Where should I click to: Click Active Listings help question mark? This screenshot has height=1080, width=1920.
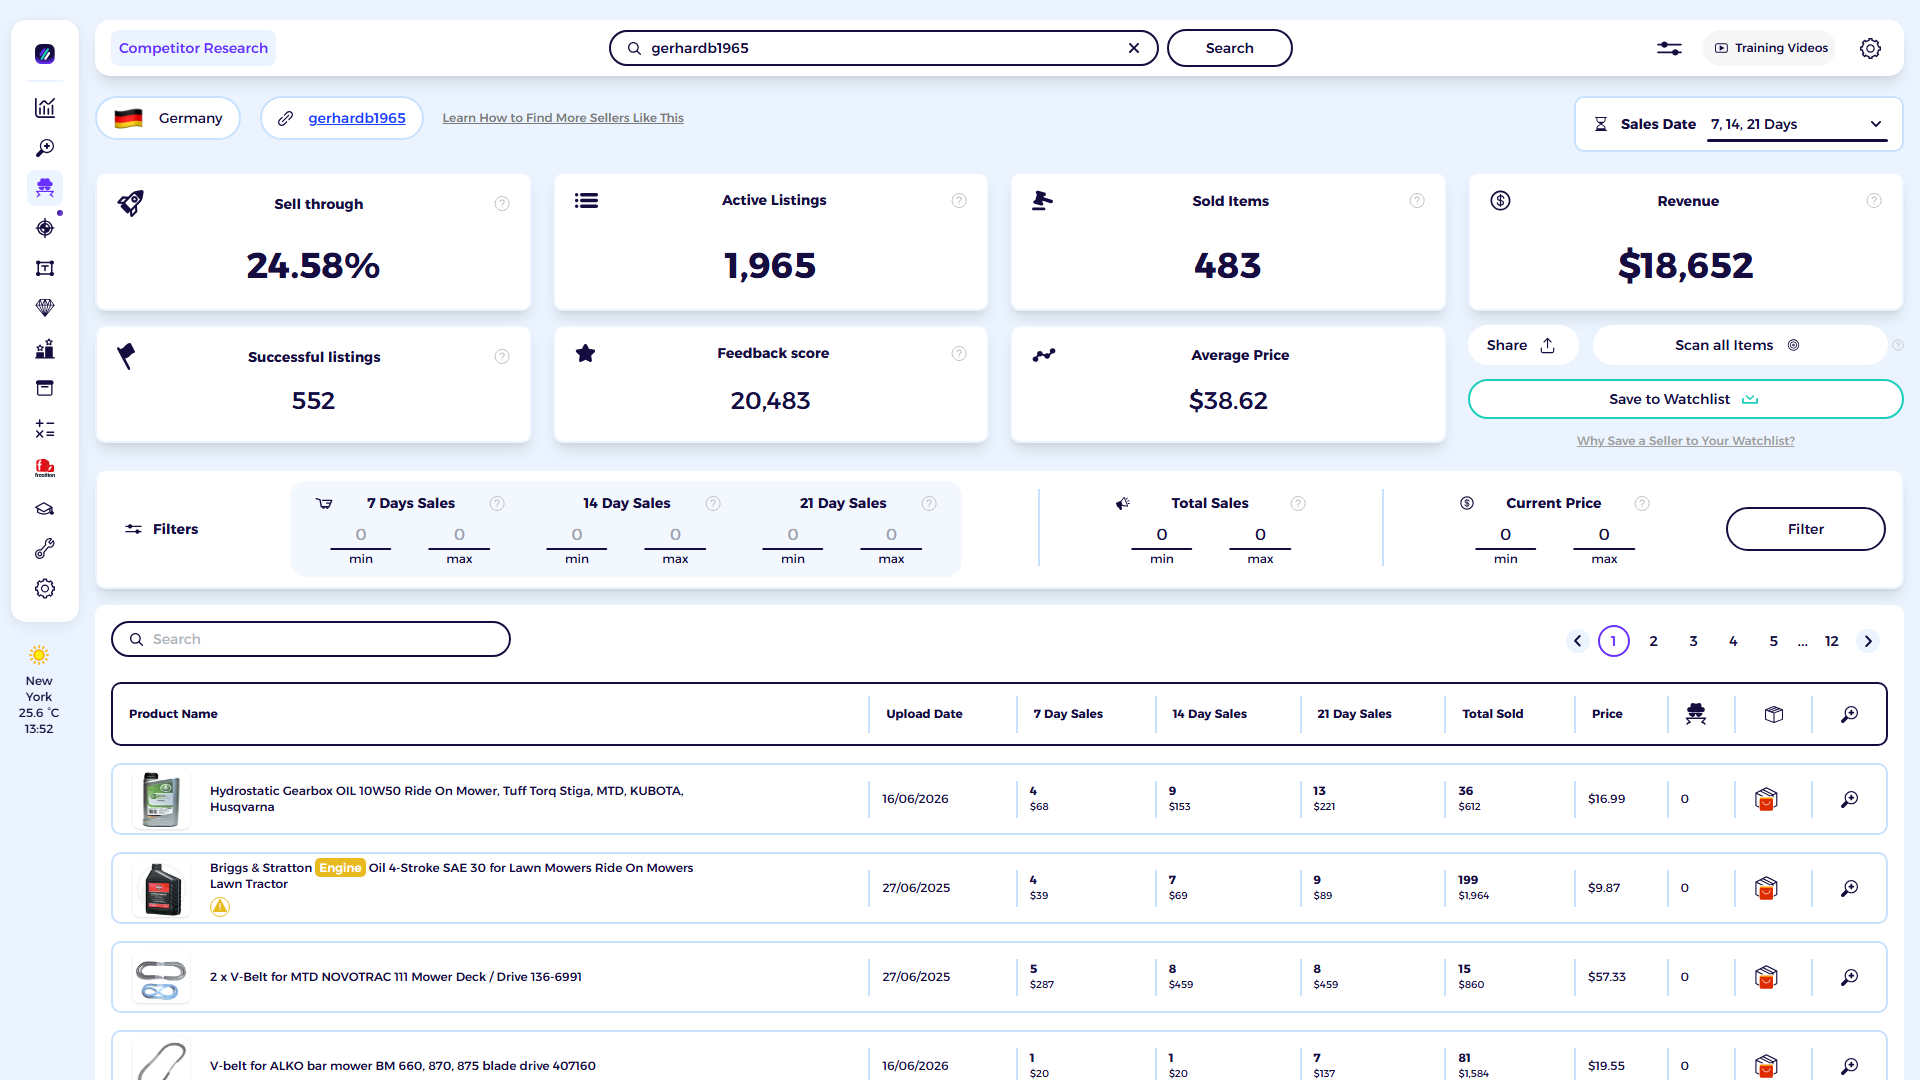959,201
